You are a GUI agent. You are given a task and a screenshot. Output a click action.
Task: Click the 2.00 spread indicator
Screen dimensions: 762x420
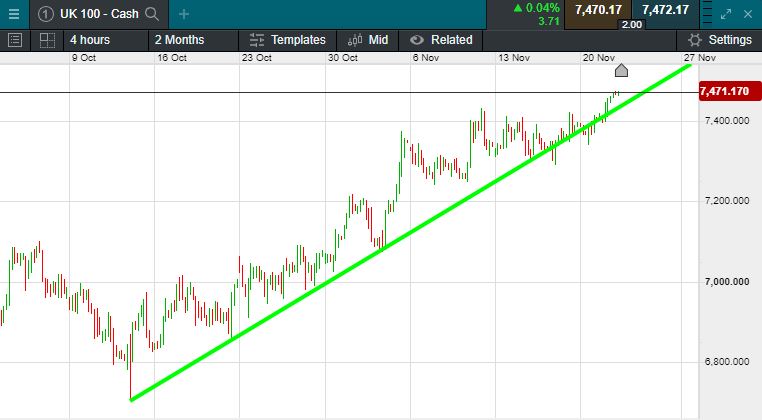coord(631,24)
